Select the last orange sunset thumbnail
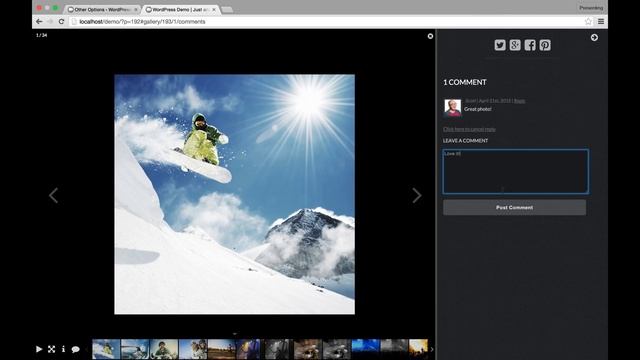The width and height of the screenshot is (640, 360). 419,349
